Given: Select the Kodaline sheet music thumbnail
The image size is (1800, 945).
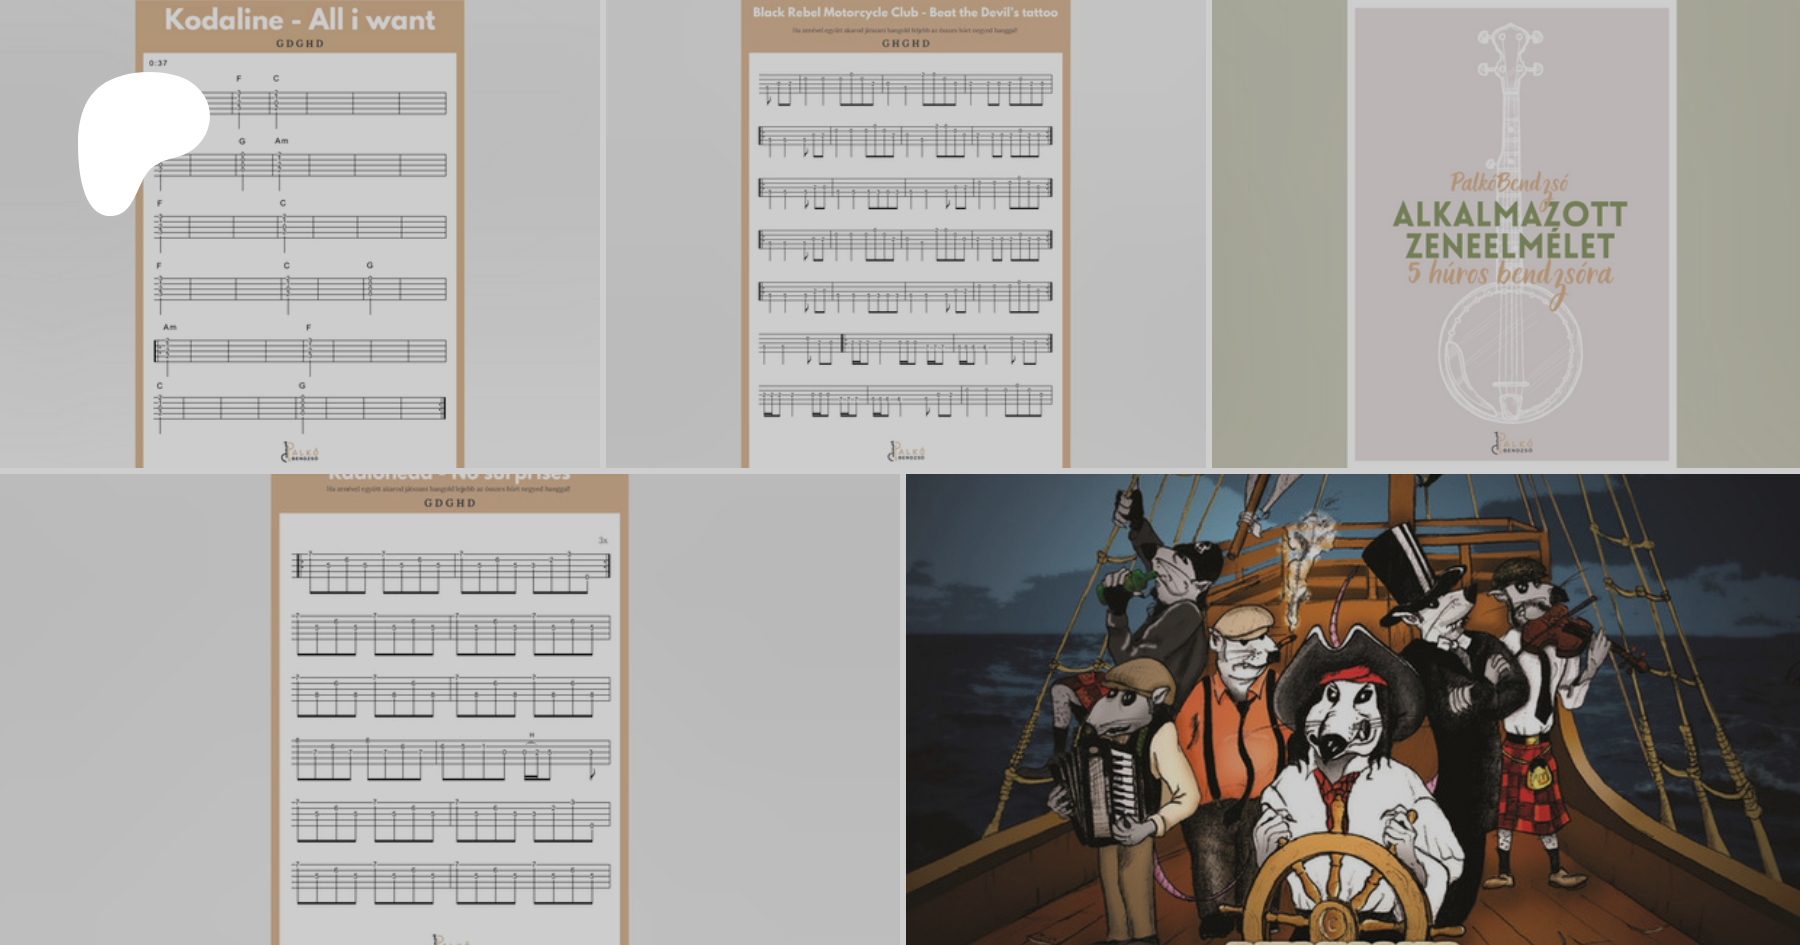Looking at the screenshot, I should 300,250.
